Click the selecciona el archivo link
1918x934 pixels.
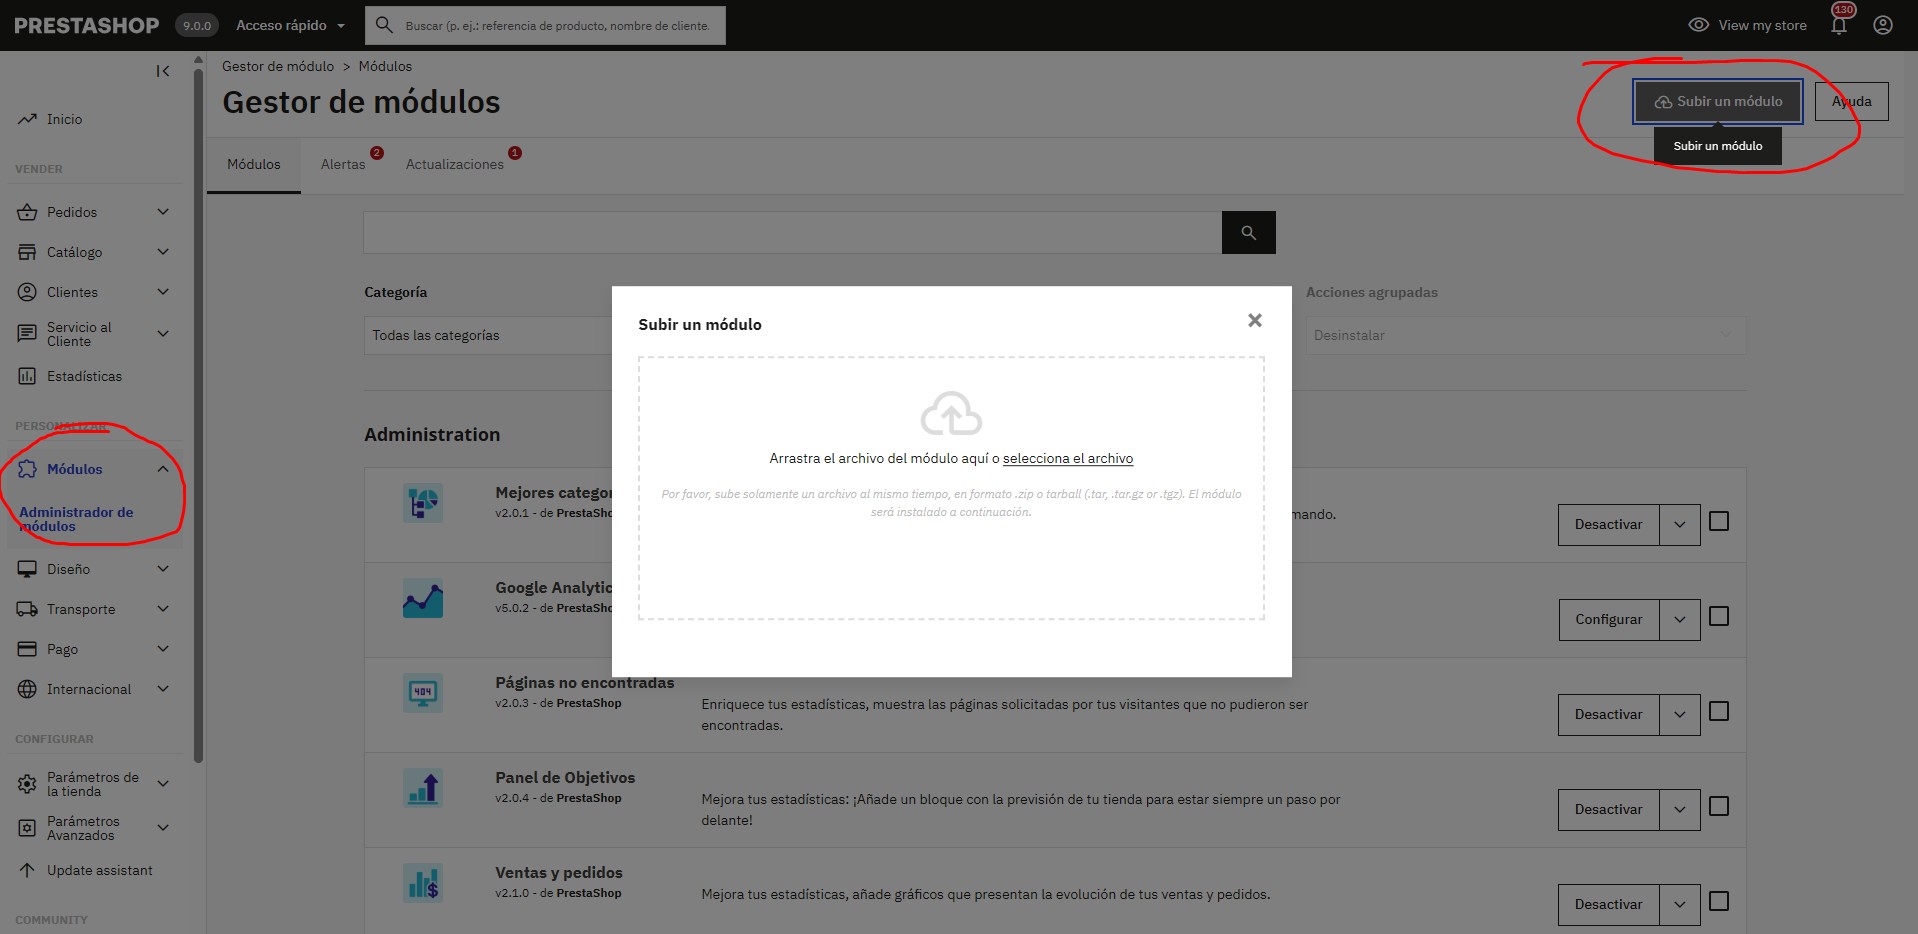tap(1067, 458)
